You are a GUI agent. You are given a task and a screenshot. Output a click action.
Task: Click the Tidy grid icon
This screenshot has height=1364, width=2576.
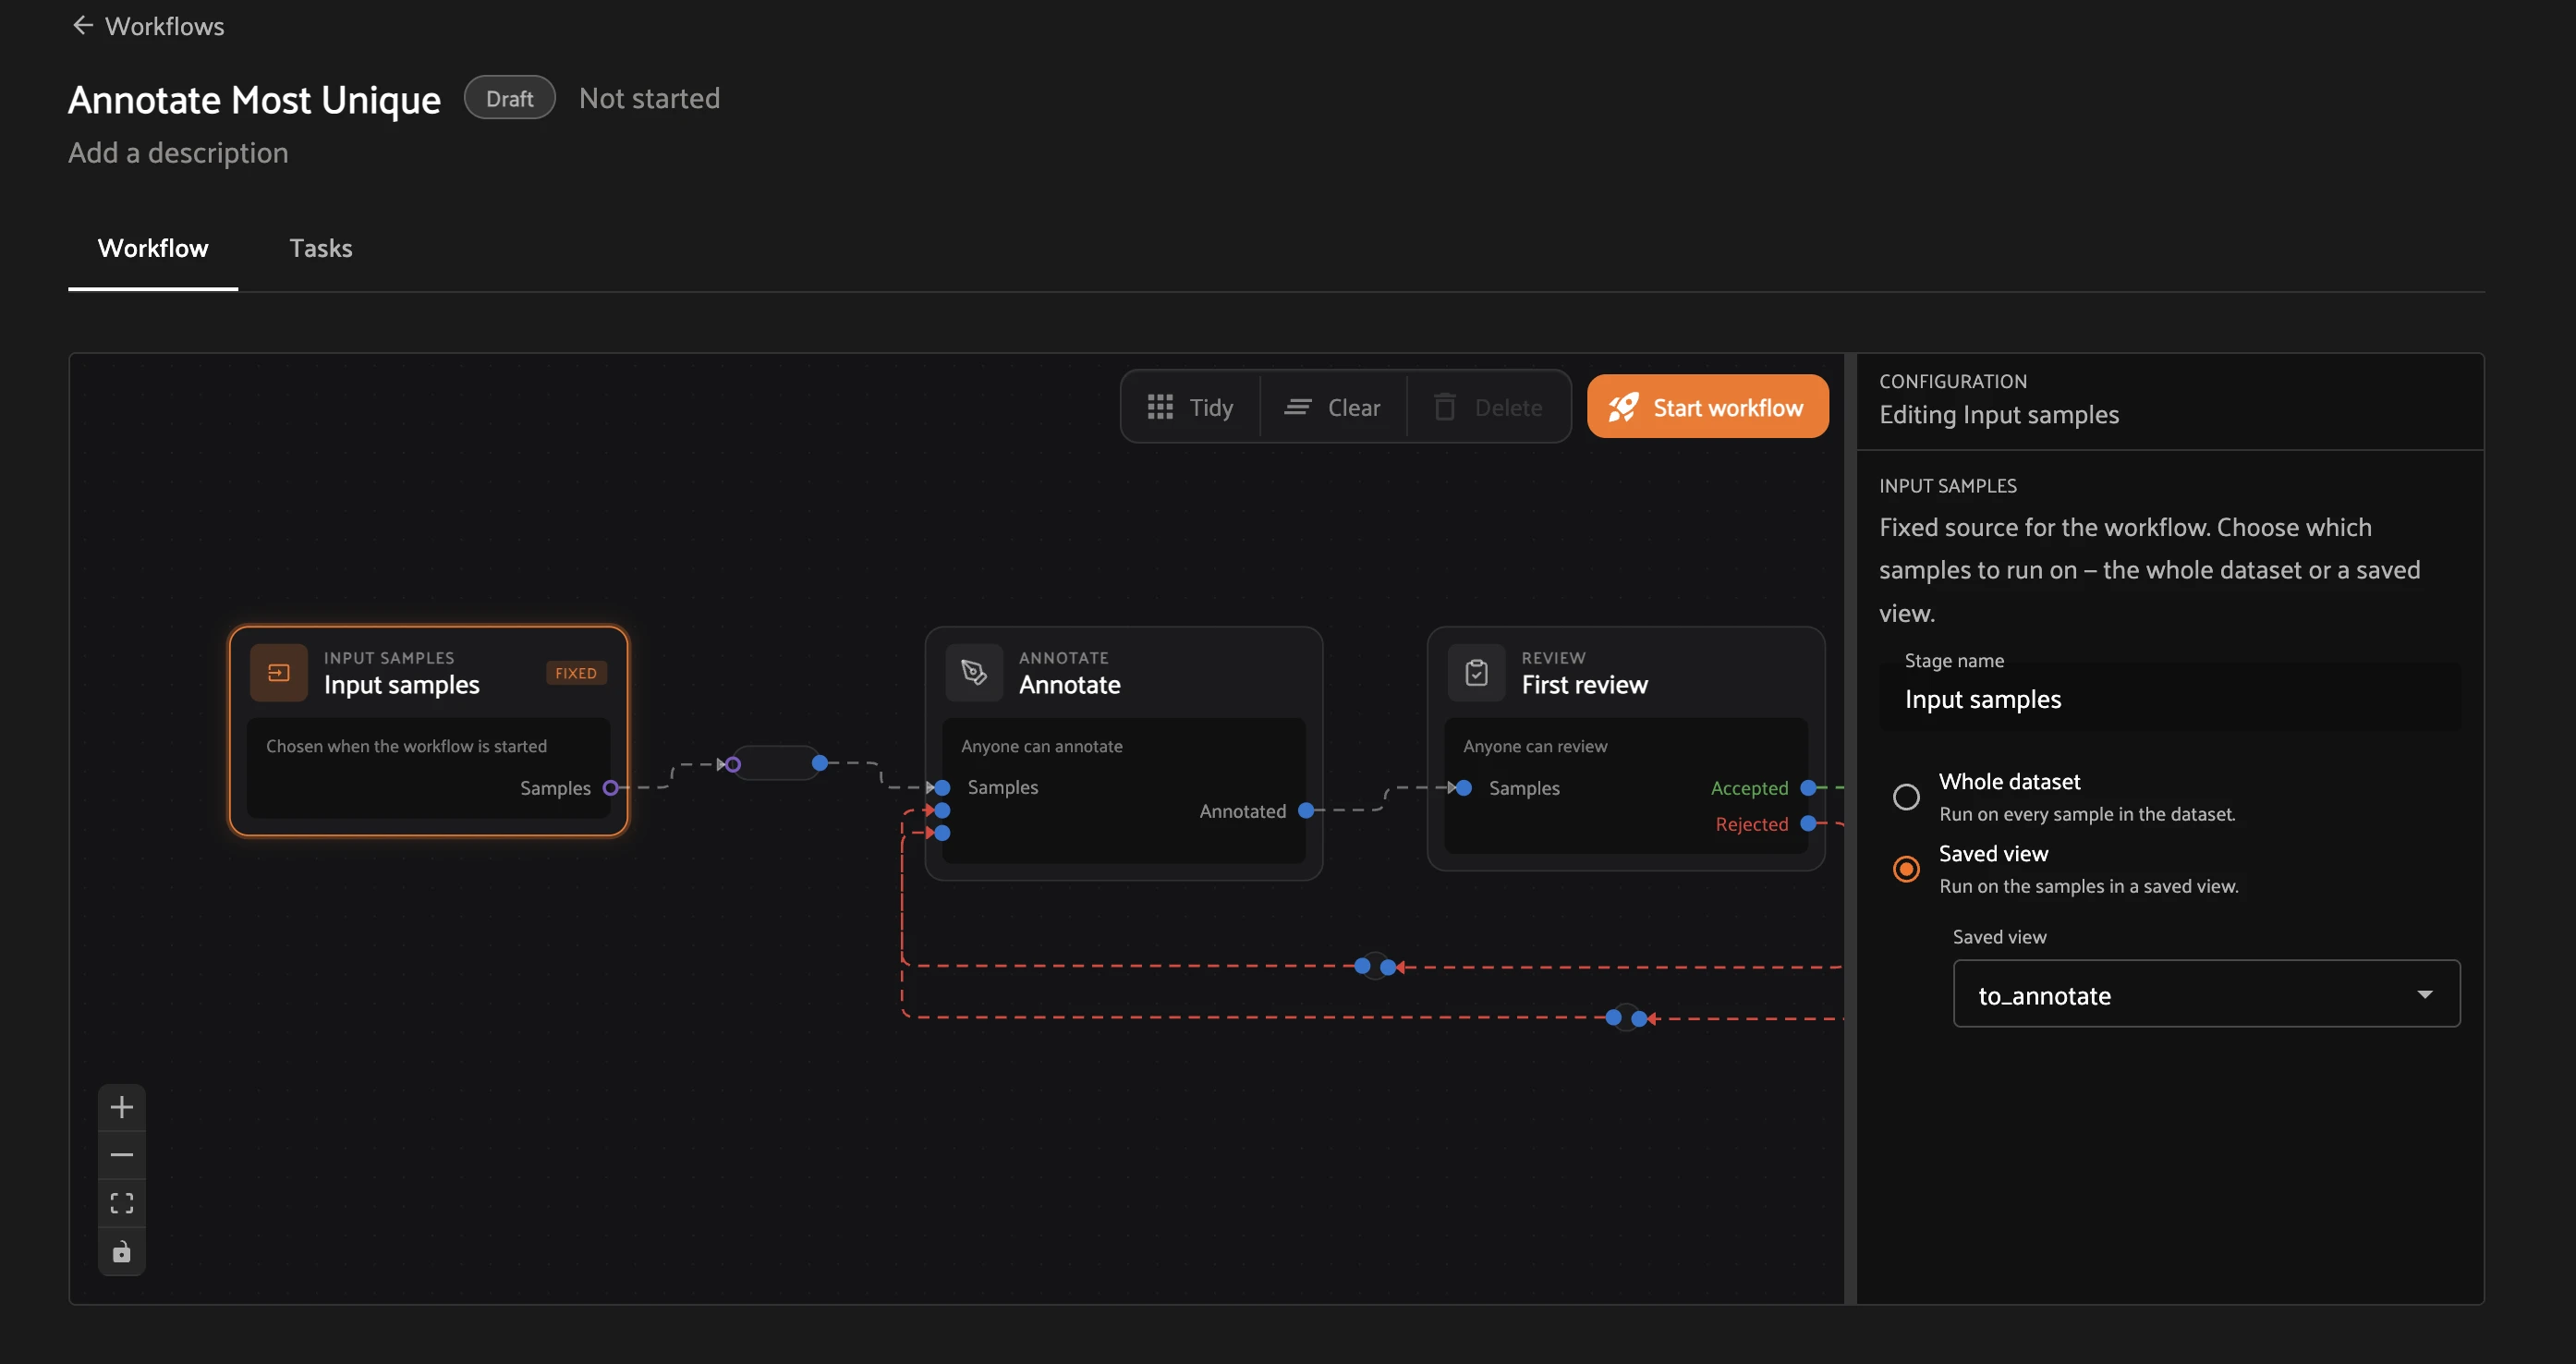1160,407
